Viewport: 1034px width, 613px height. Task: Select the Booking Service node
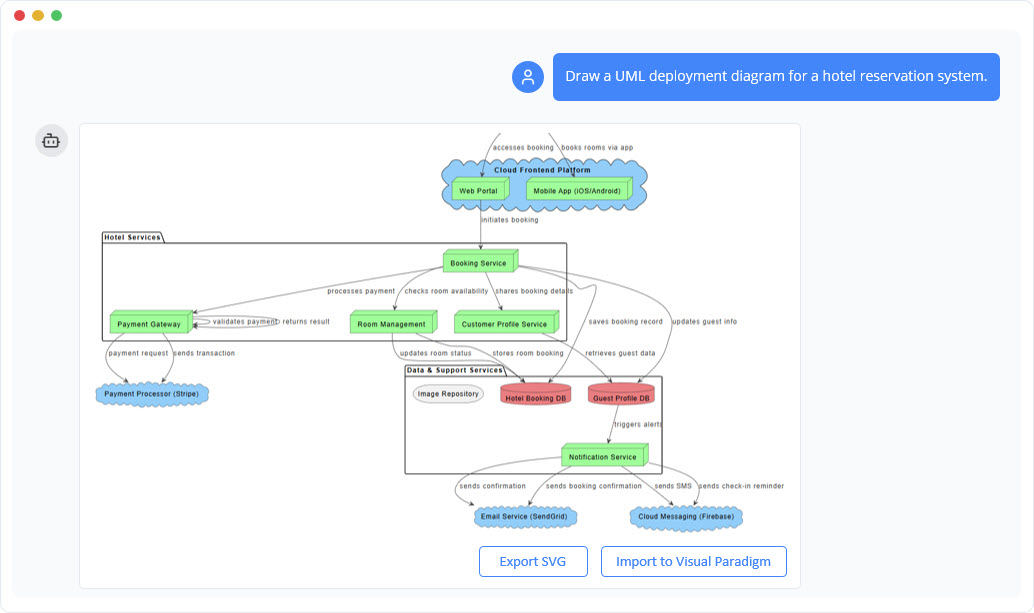click(480, 261)
